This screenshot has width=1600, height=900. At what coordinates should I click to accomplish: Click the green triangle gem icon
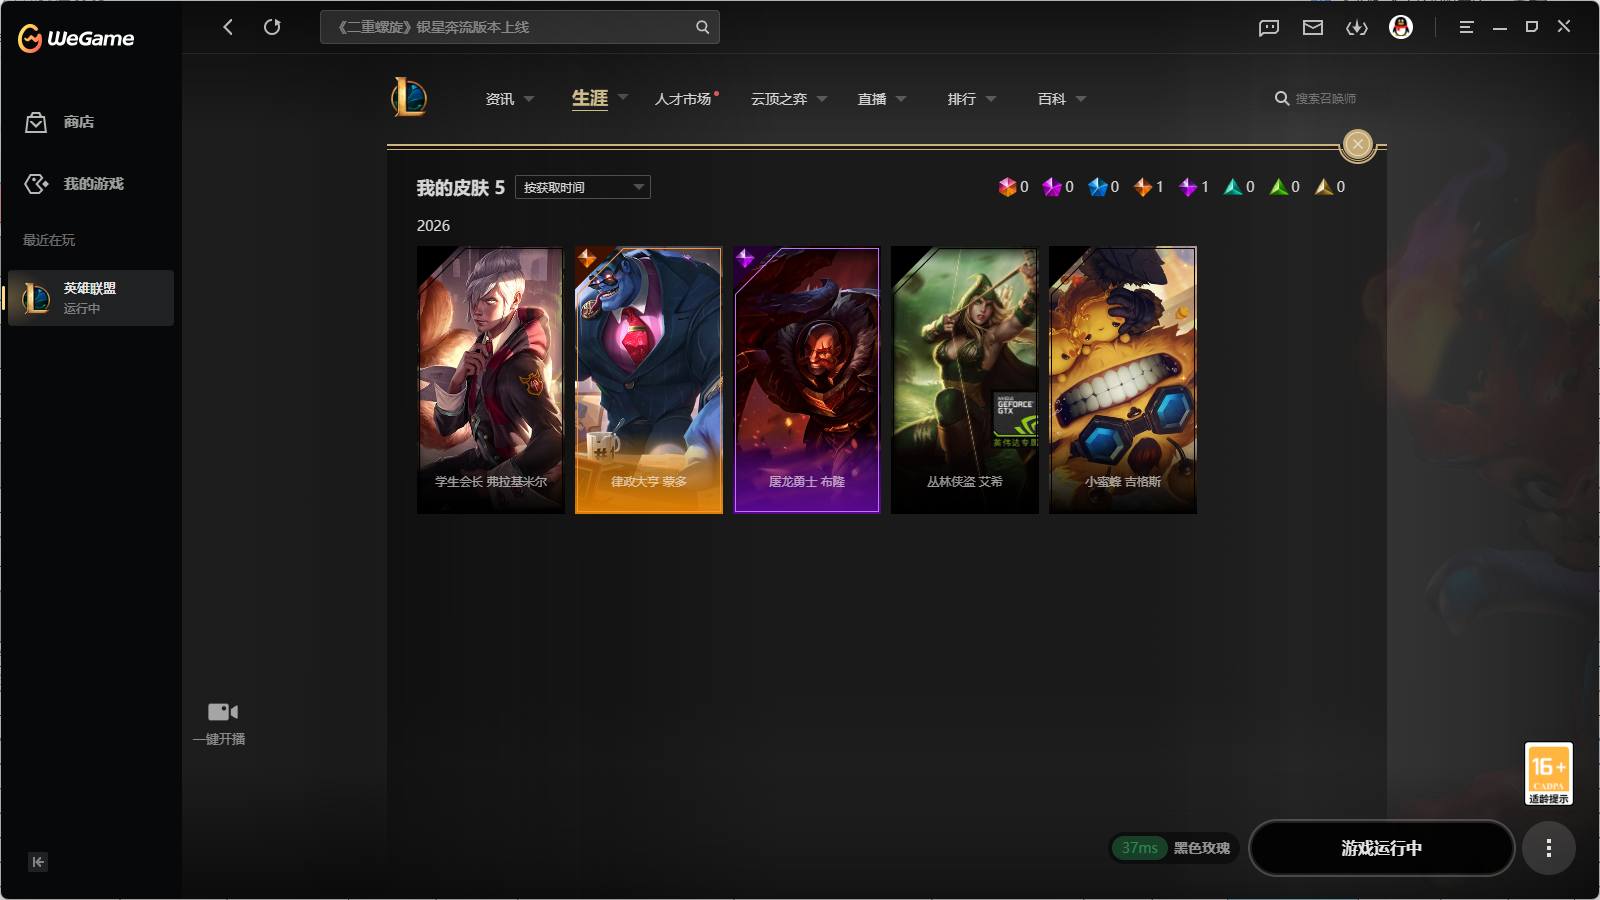pyautogui.click(x=1279, y=187)
